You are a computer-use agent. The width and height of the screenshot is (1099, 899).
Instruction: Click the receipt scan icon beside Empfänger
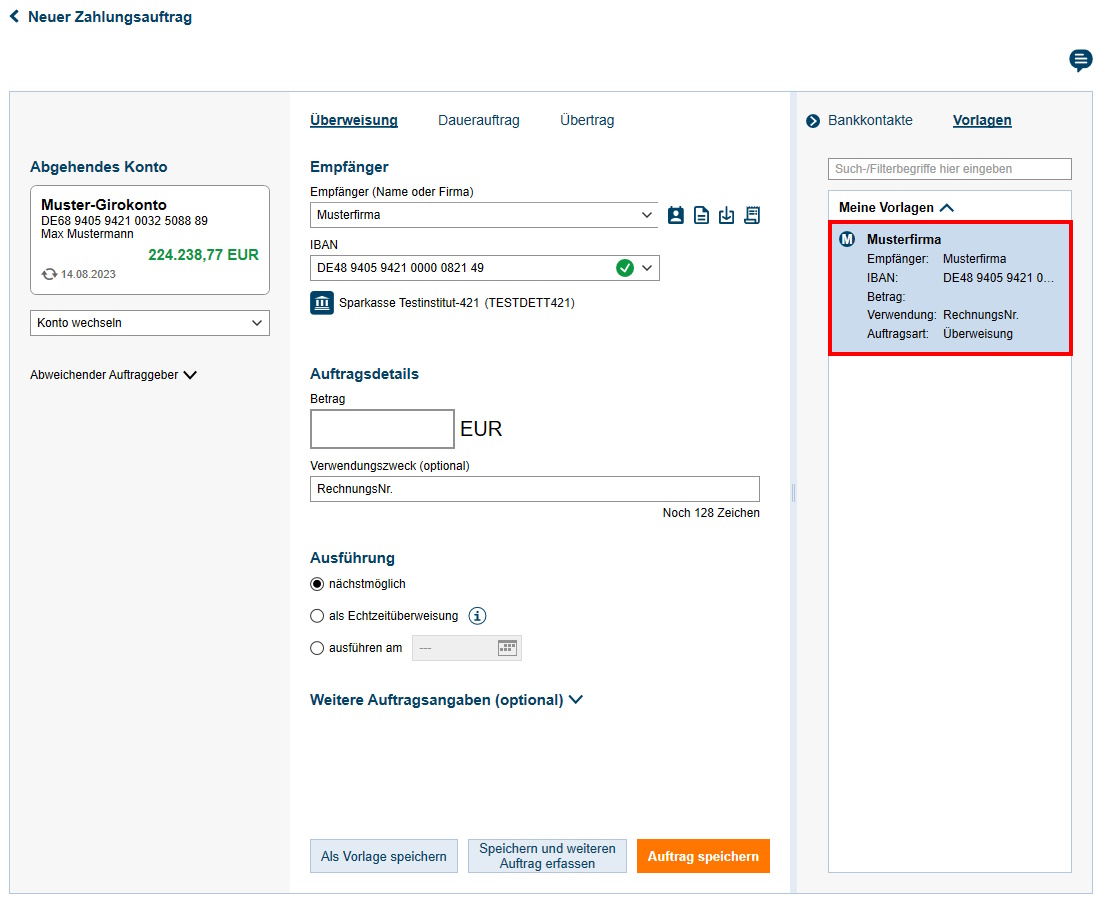tap(752, 215)
